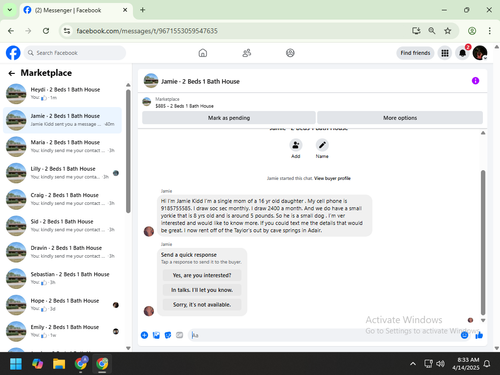Viewport: 500px width, 375px height.
Task: Open Chrome three-dot menu
Action: tap(489, 31)
